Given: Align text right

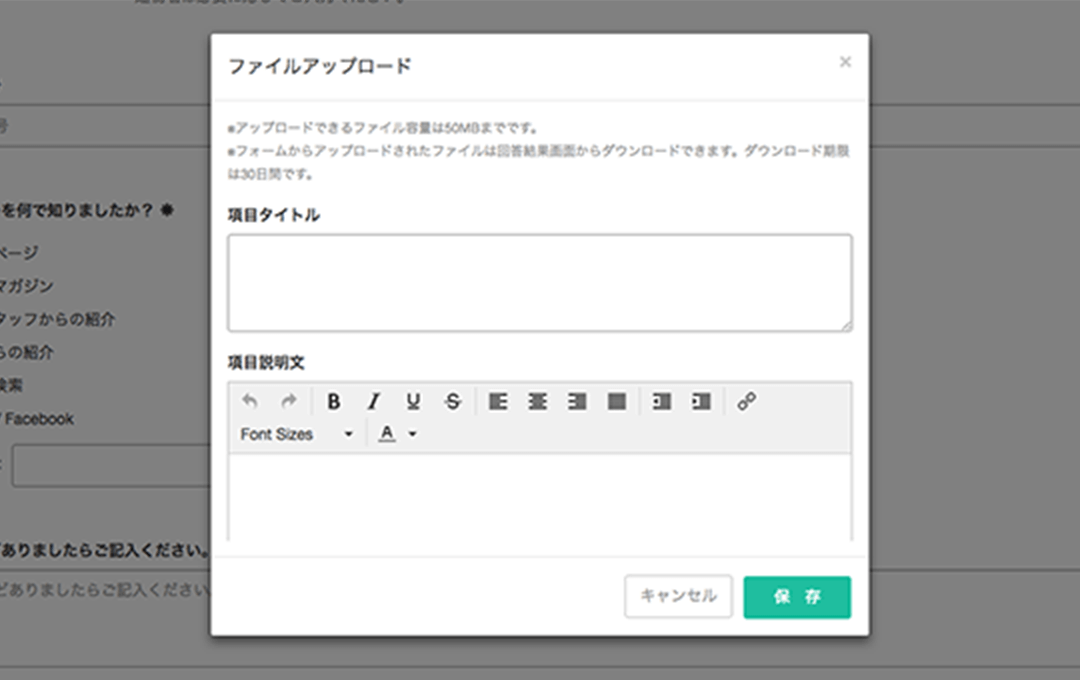Looking at the screenshot, I should click(x=577, y=401).
